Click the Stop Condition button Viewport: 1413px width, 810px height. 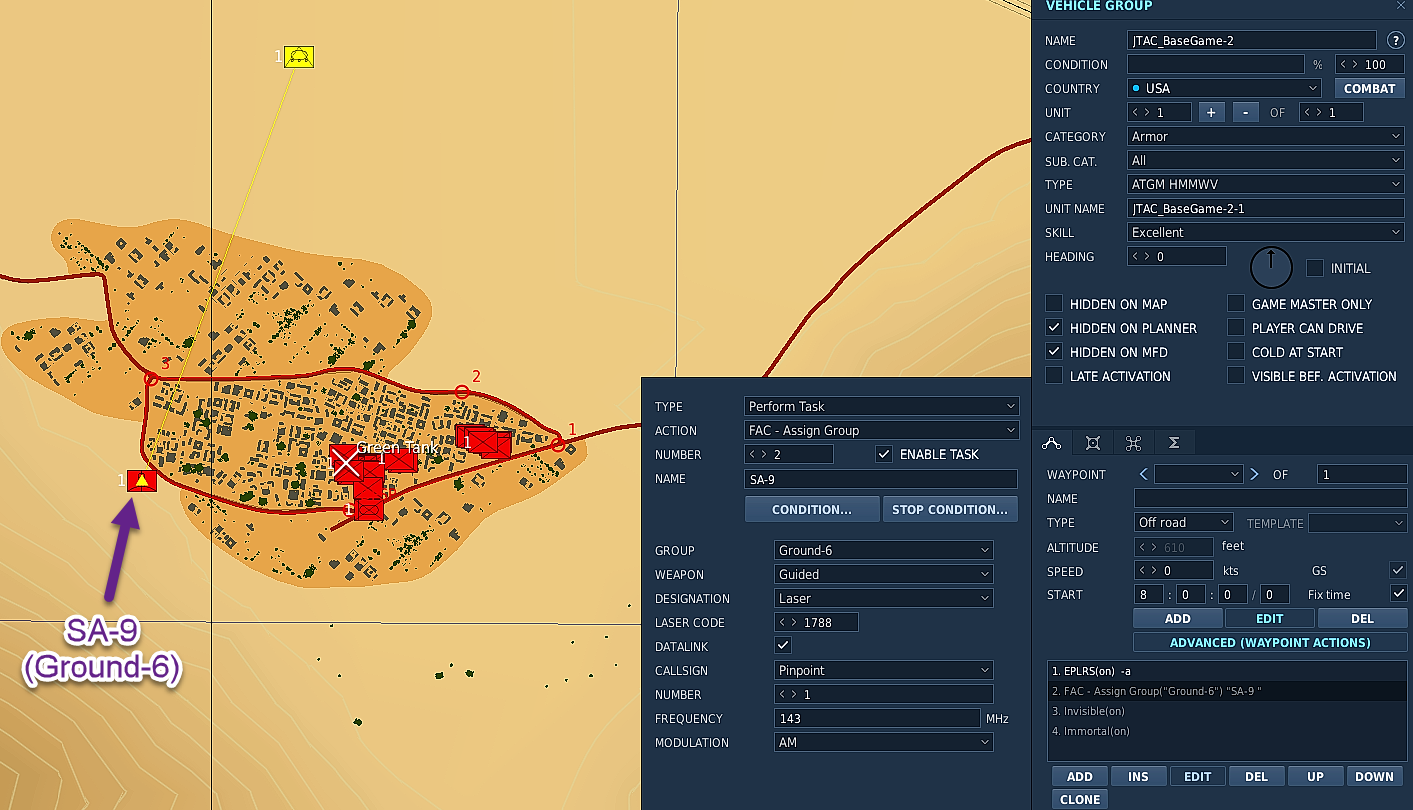(950, 509)
